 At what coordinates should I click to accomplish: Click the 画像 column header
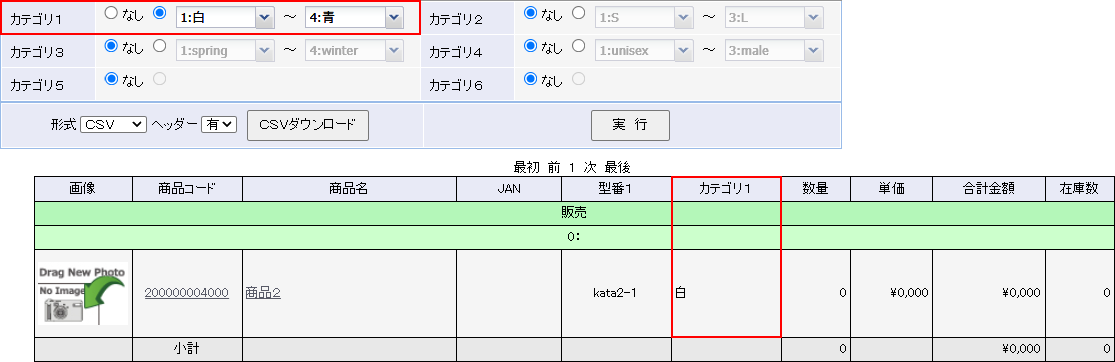pos(83,188)
